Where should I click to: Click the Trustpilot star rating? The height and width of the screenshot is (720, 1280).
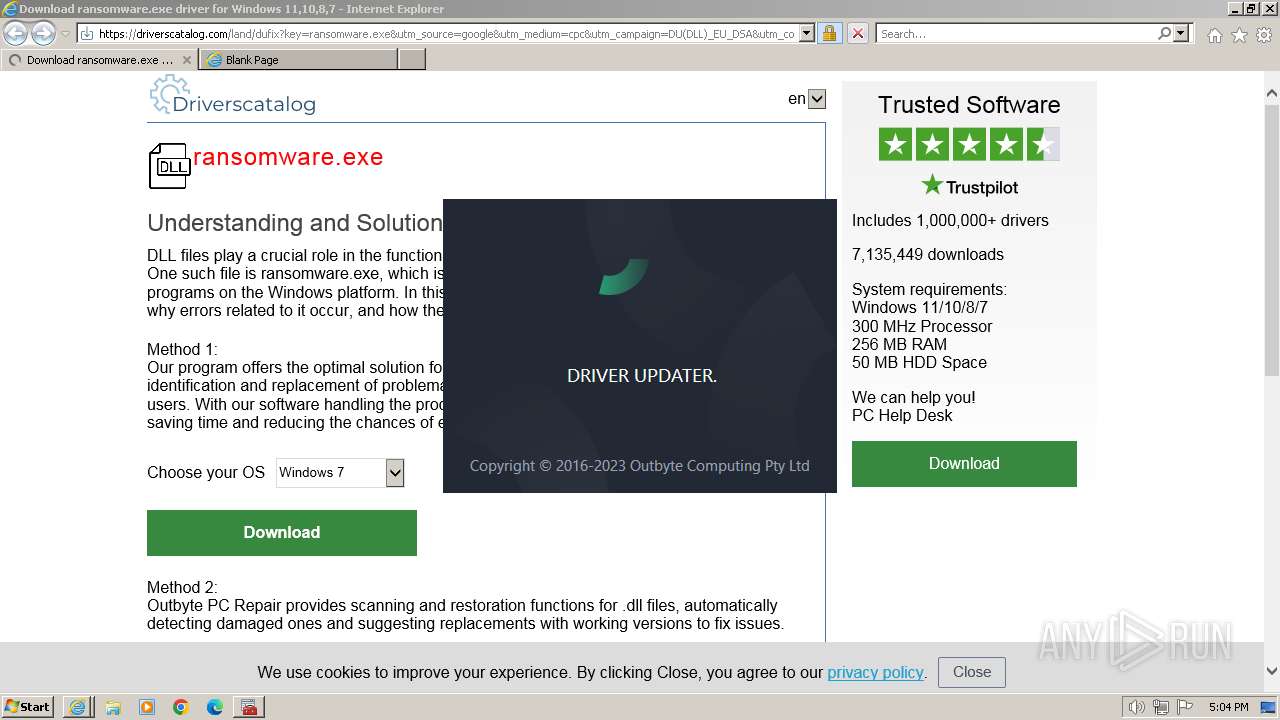[x=969, y=145]
